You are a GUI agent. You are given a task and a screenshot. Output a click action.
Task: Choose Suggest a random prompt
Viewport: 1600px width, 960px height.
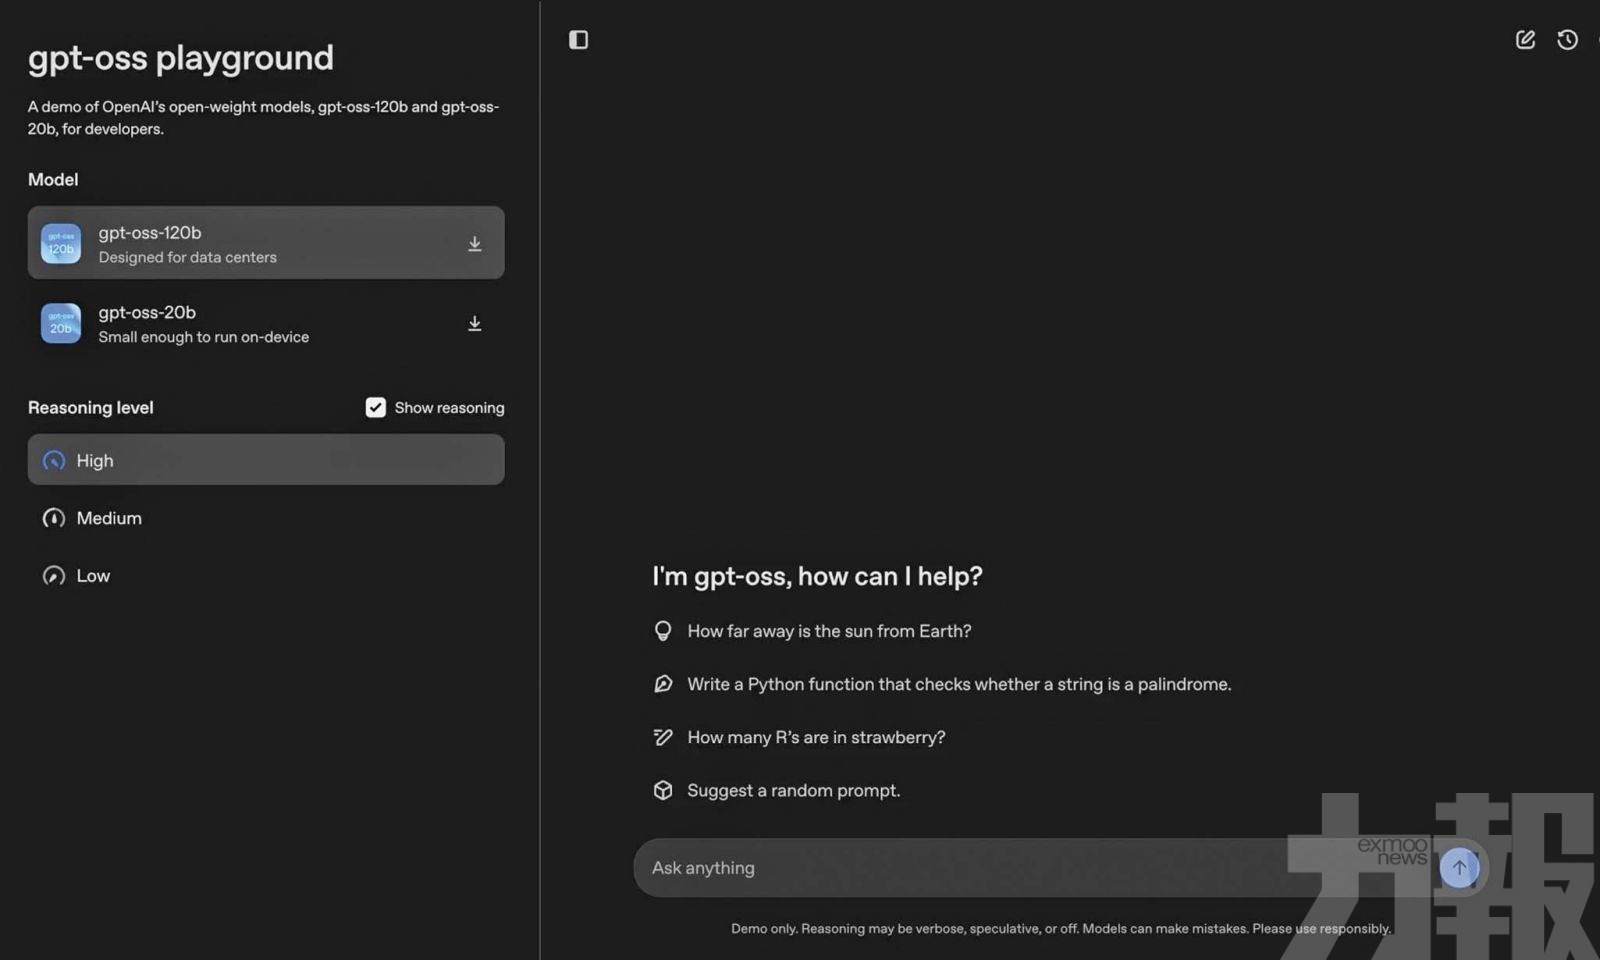tap(793, 790)
